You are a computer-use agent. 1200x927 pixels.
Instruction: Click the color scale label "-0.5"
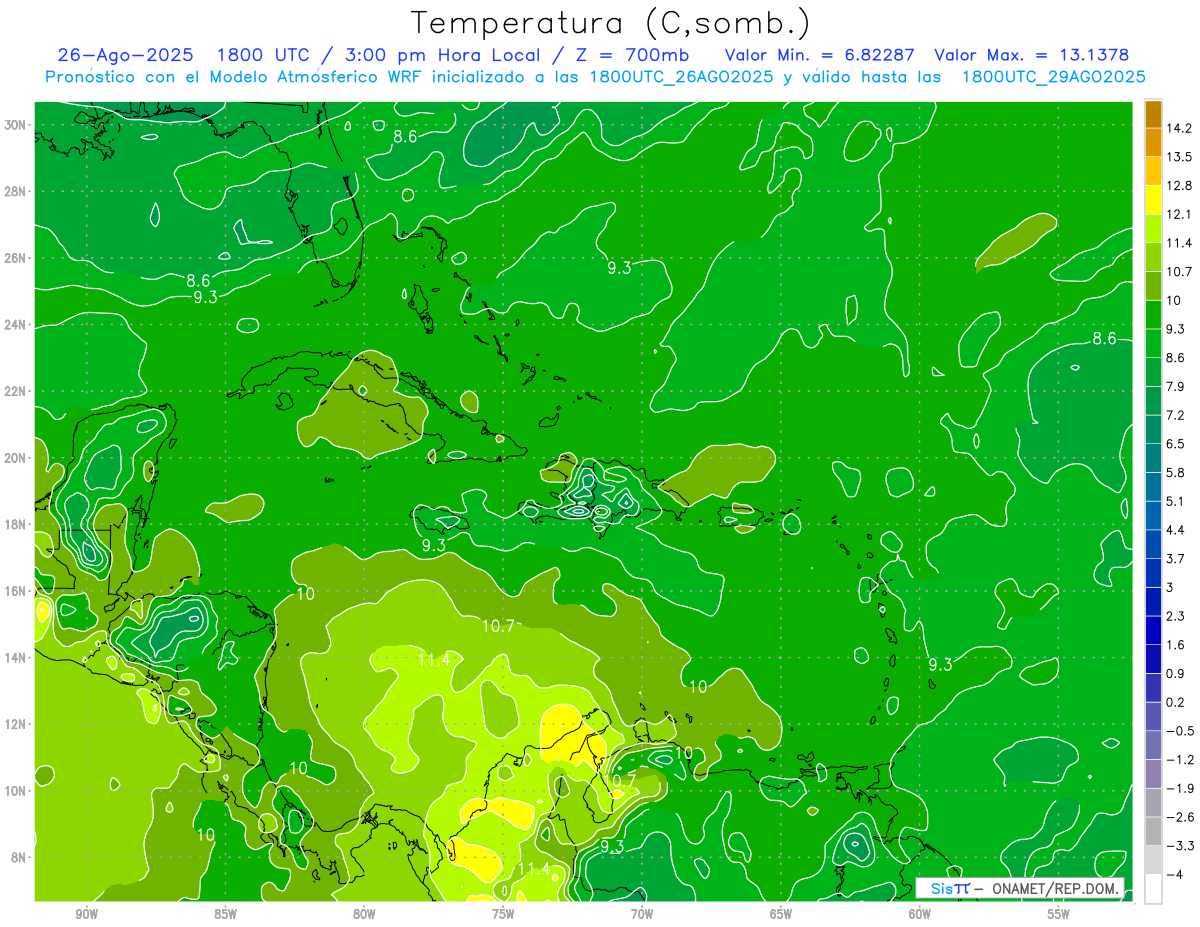point(1180,730)
